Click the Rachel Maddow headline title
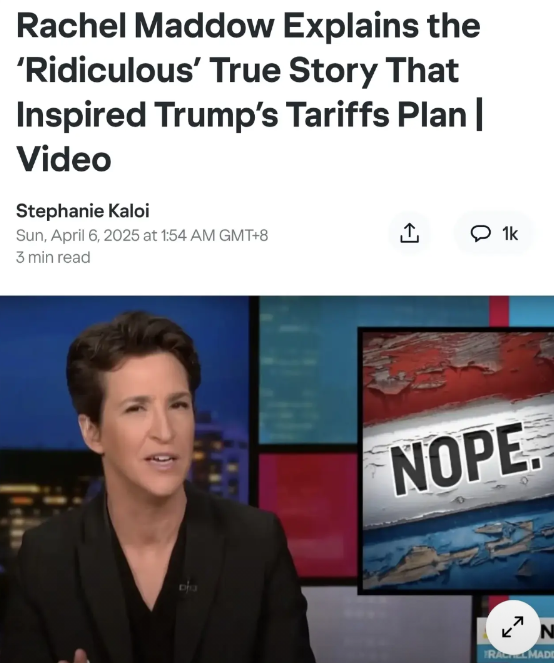554x663 pixels. [x=250, y=92]
